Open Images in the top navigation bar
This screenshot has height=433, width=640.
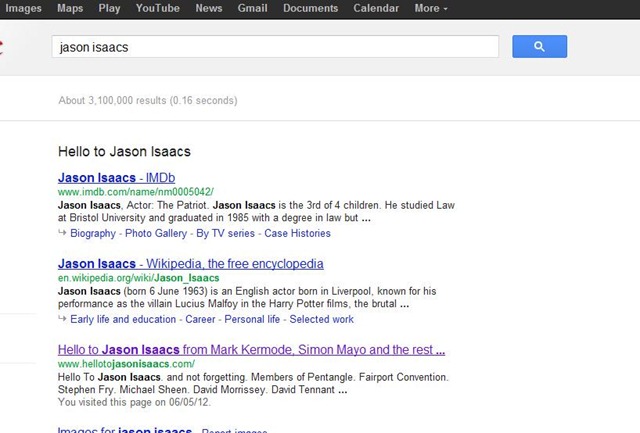(24, 8)
